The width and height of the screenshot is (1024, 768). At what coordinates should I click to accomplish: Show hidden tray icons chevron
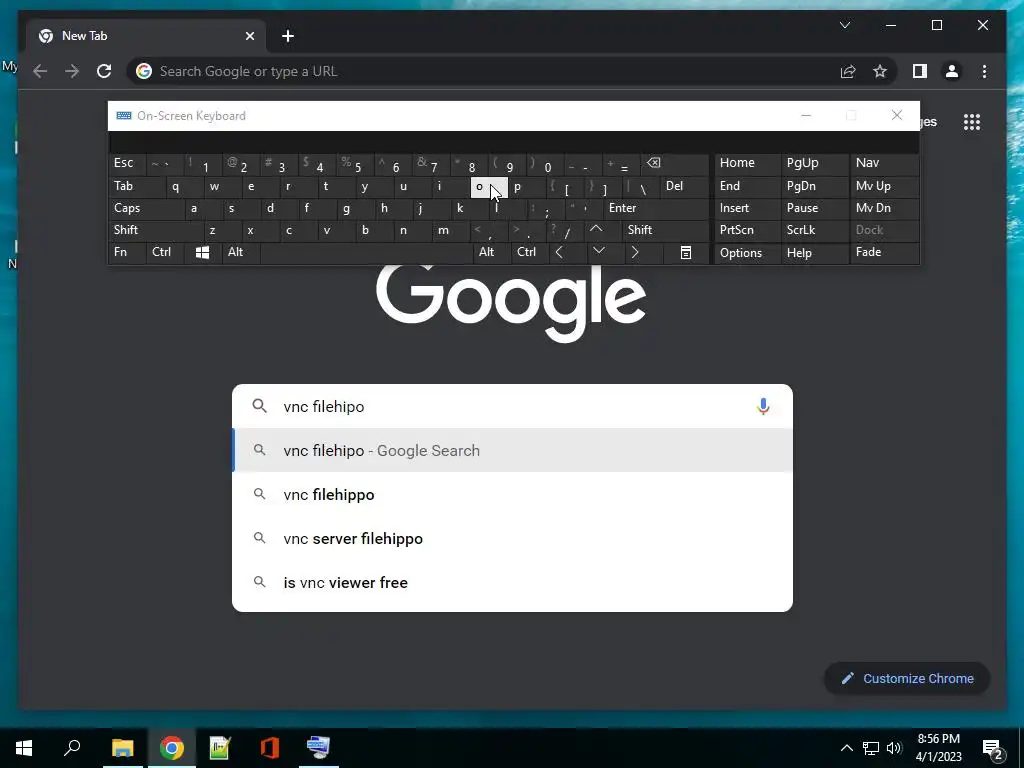tap(846, 748)
